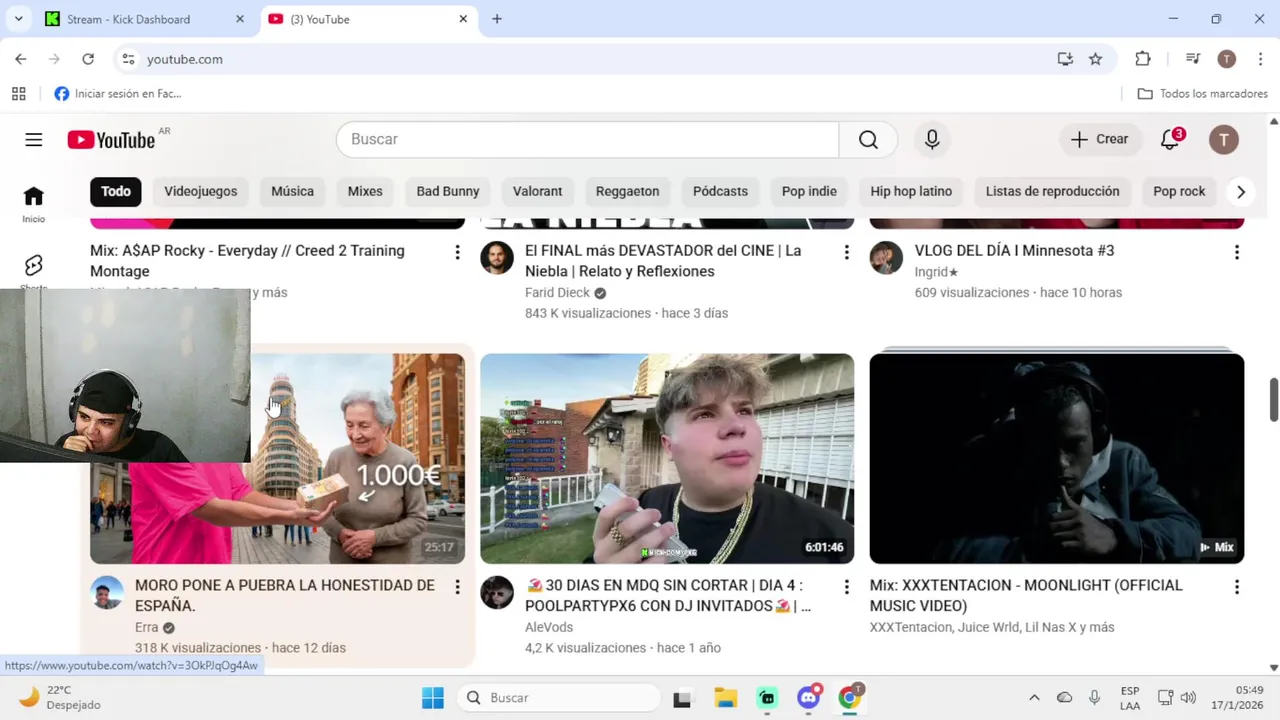Click the page vertical scrollbar thumb
Image resolution: width=1280 pixels, height=720 pixels.
pos(1273,400)
